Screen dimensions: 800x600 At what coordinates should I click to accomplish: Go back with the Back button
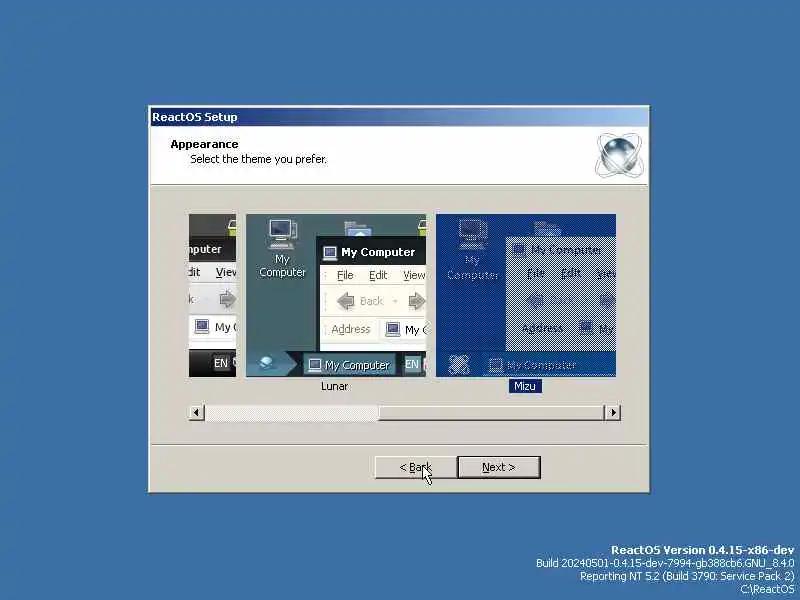click(x=416, y=467)
